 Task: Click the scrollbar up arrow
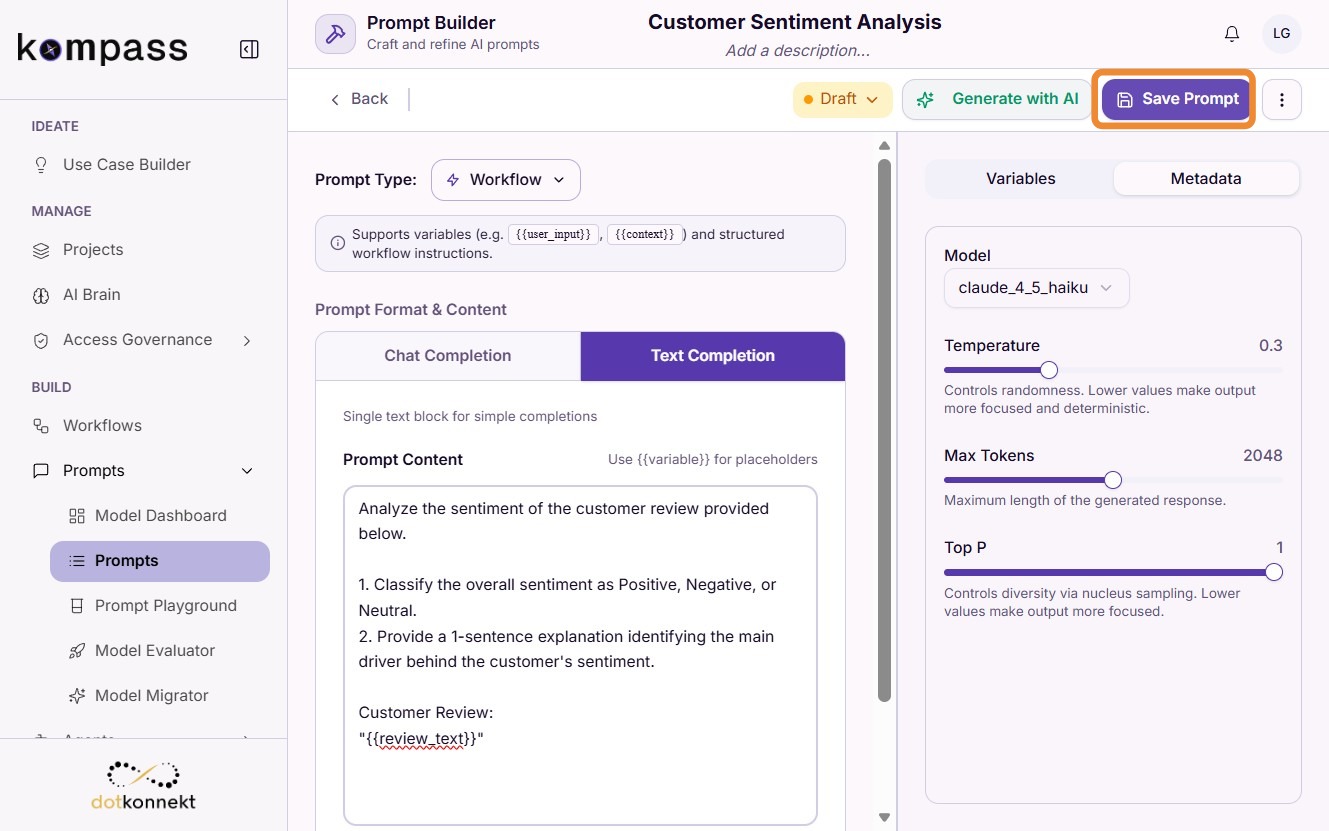click(884, 145)
